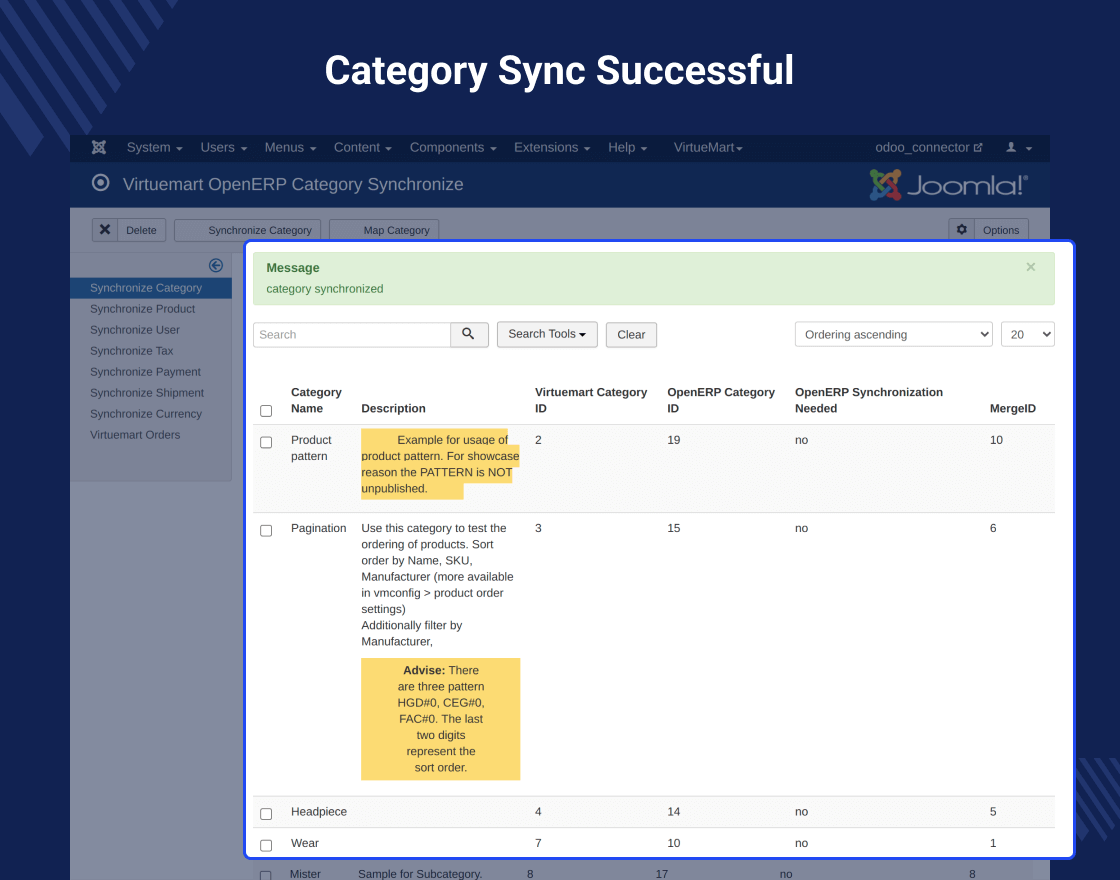Open odoo_connector external site link

coord(929,148)
